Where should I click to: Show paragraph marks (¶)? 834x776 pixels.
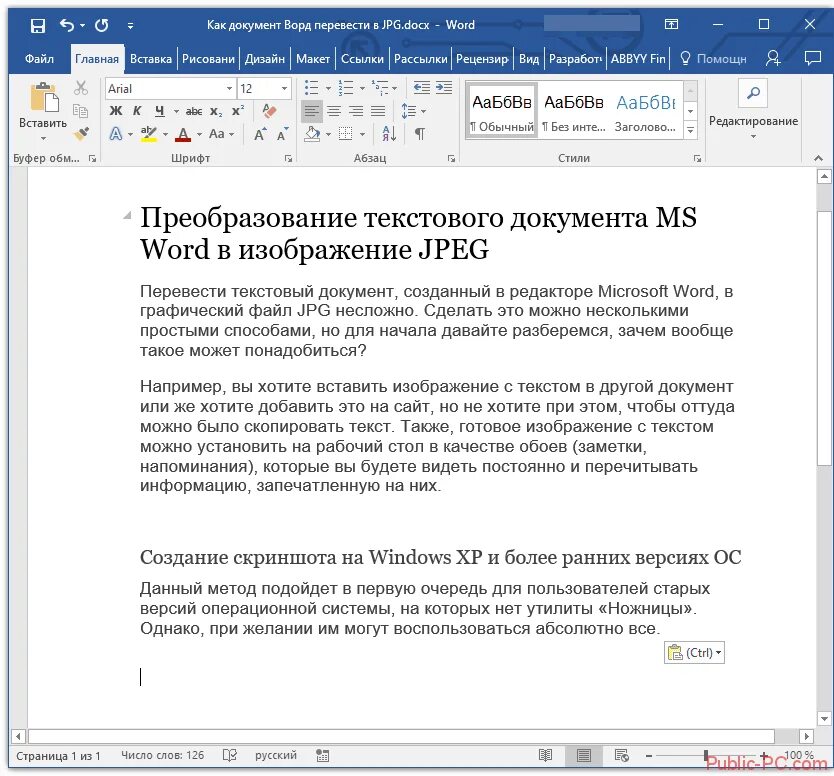[x=420, y=133]
